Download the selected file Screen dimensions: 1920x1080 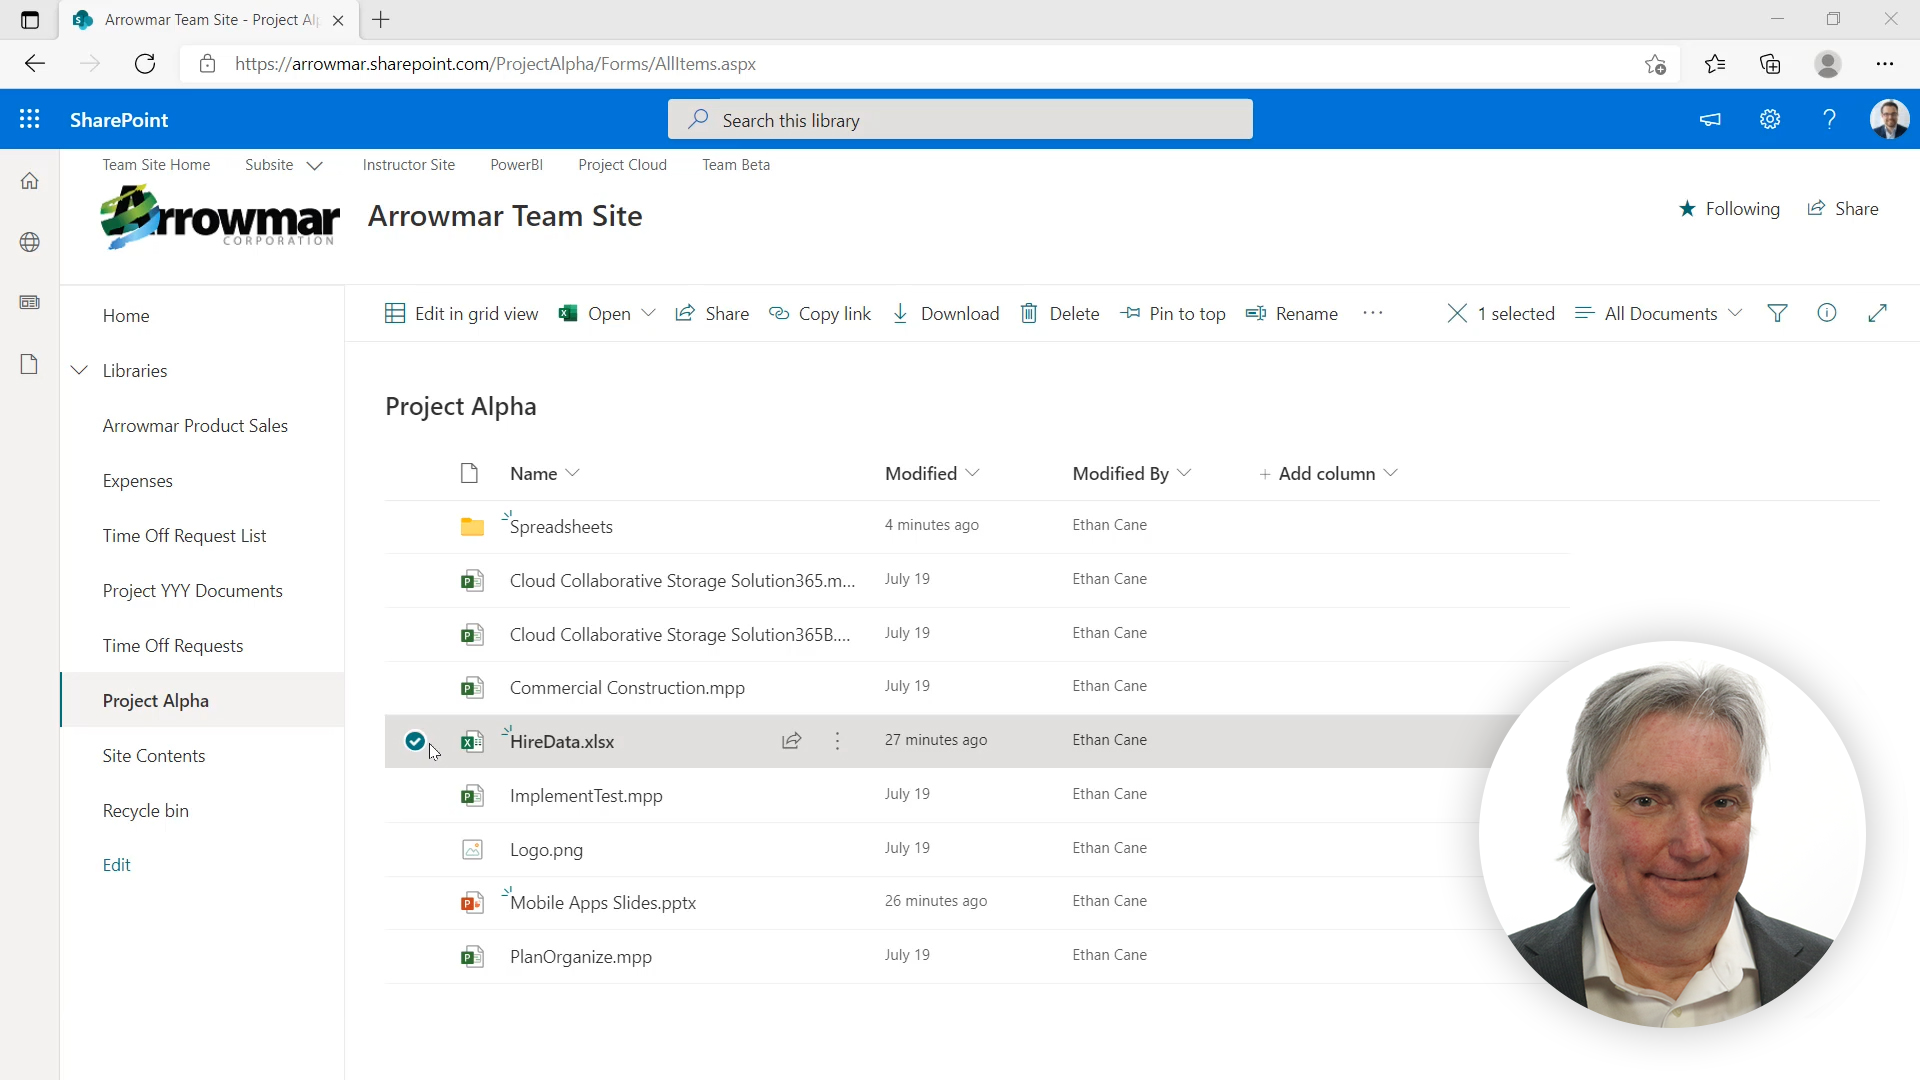coord(945,313)
